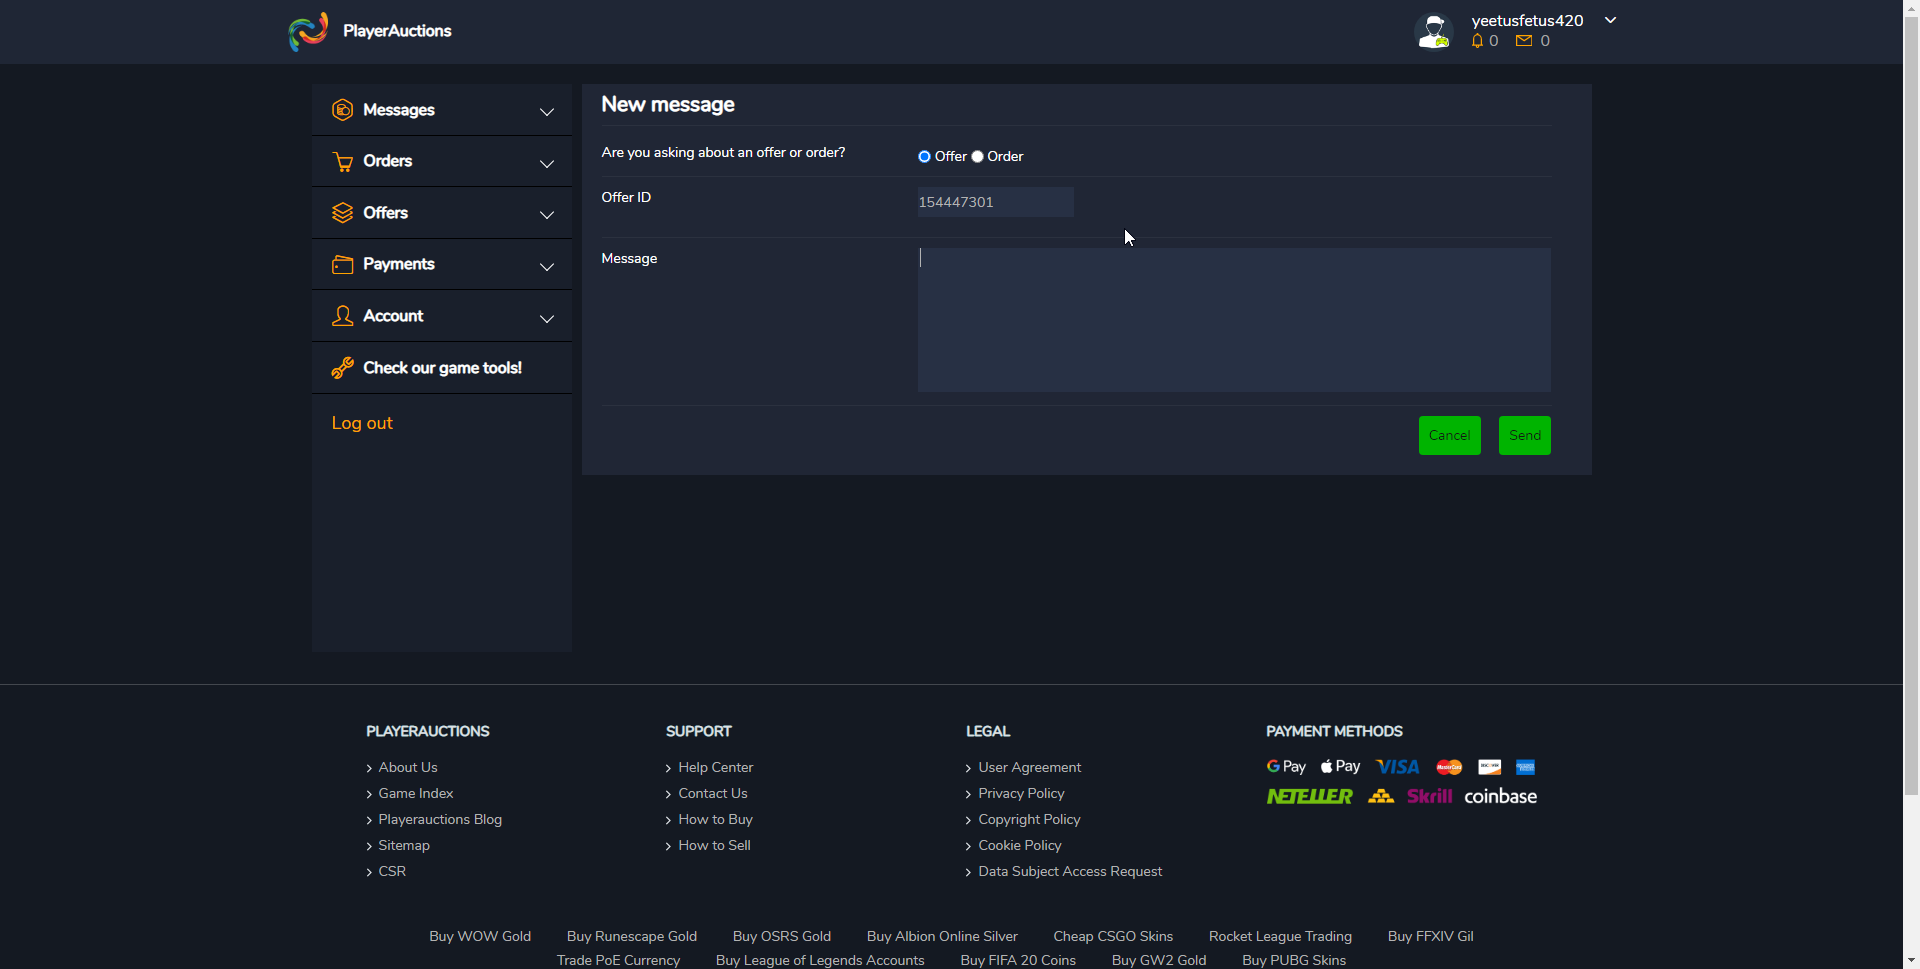
Task: Click into the Message text area
Action: (x=1233, y=320)
